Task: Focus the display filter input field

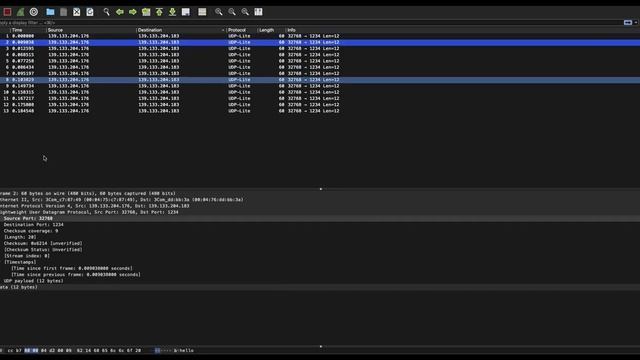Action: coord(310,23)
